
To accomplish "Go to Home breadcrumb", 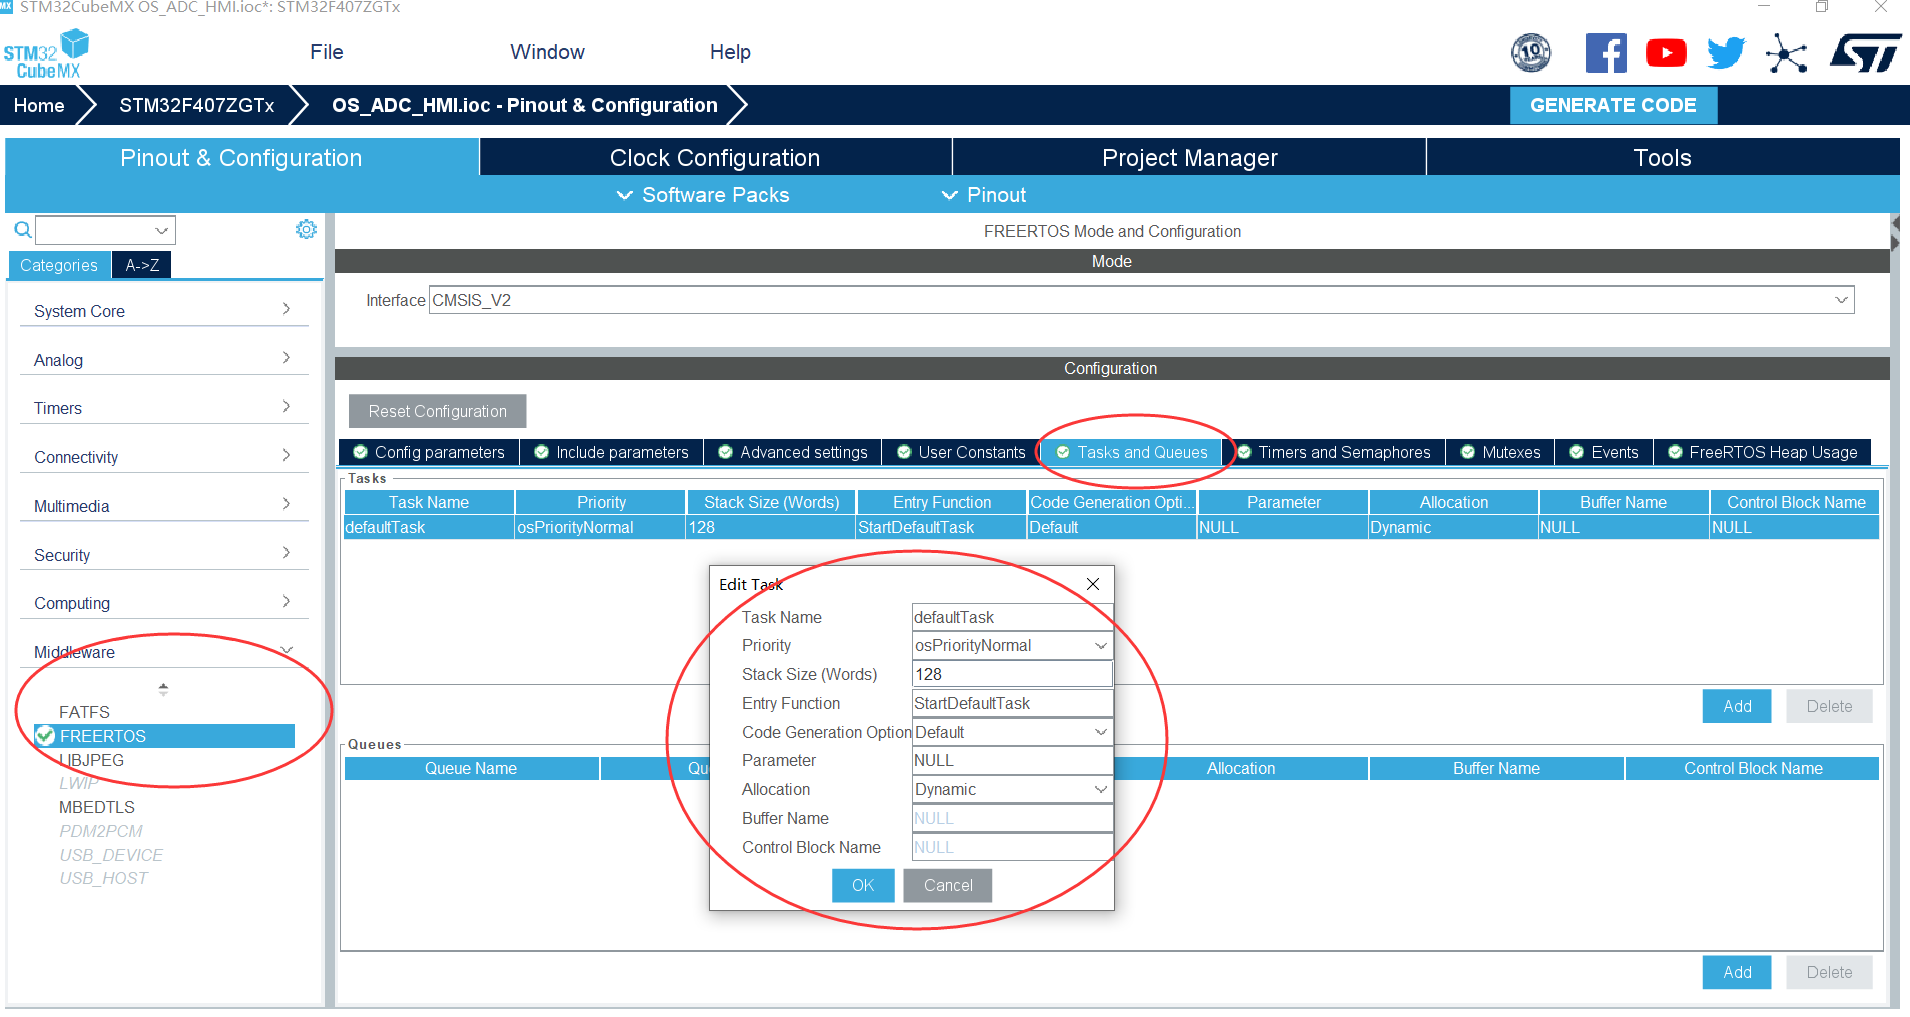I will (39, 105).
